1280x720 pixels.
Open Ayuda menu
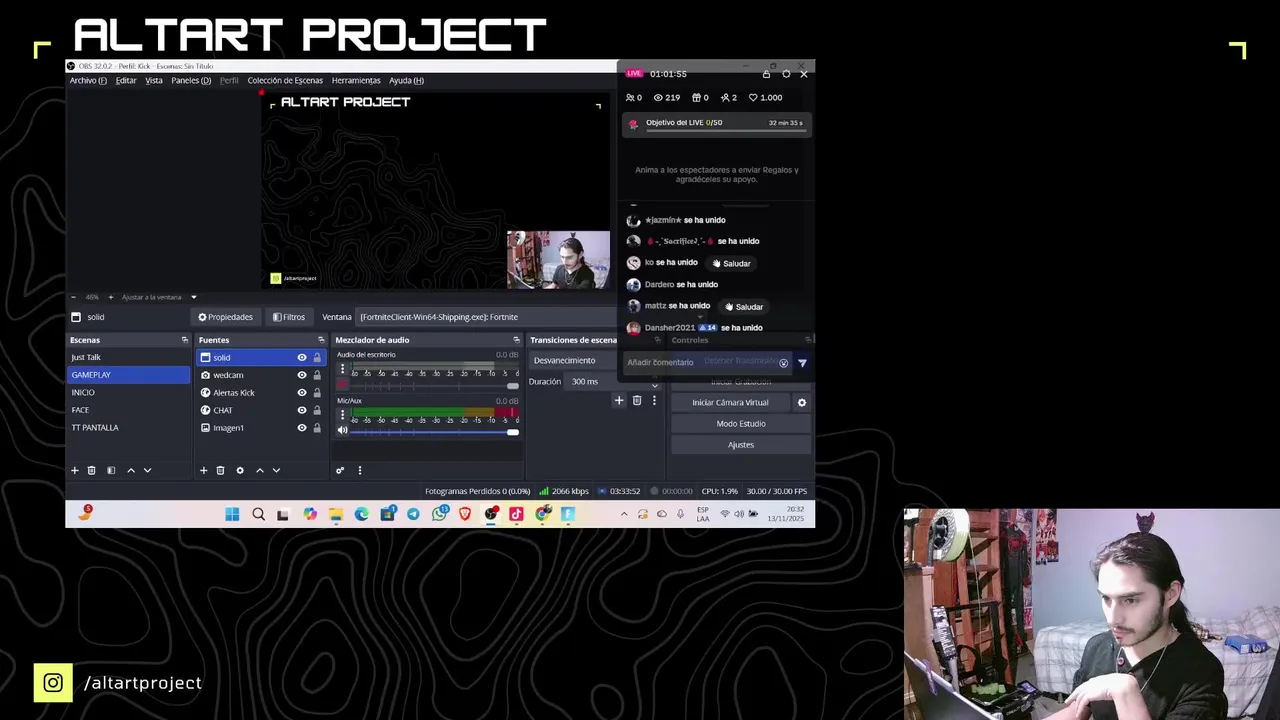click(x=406, y=80)
